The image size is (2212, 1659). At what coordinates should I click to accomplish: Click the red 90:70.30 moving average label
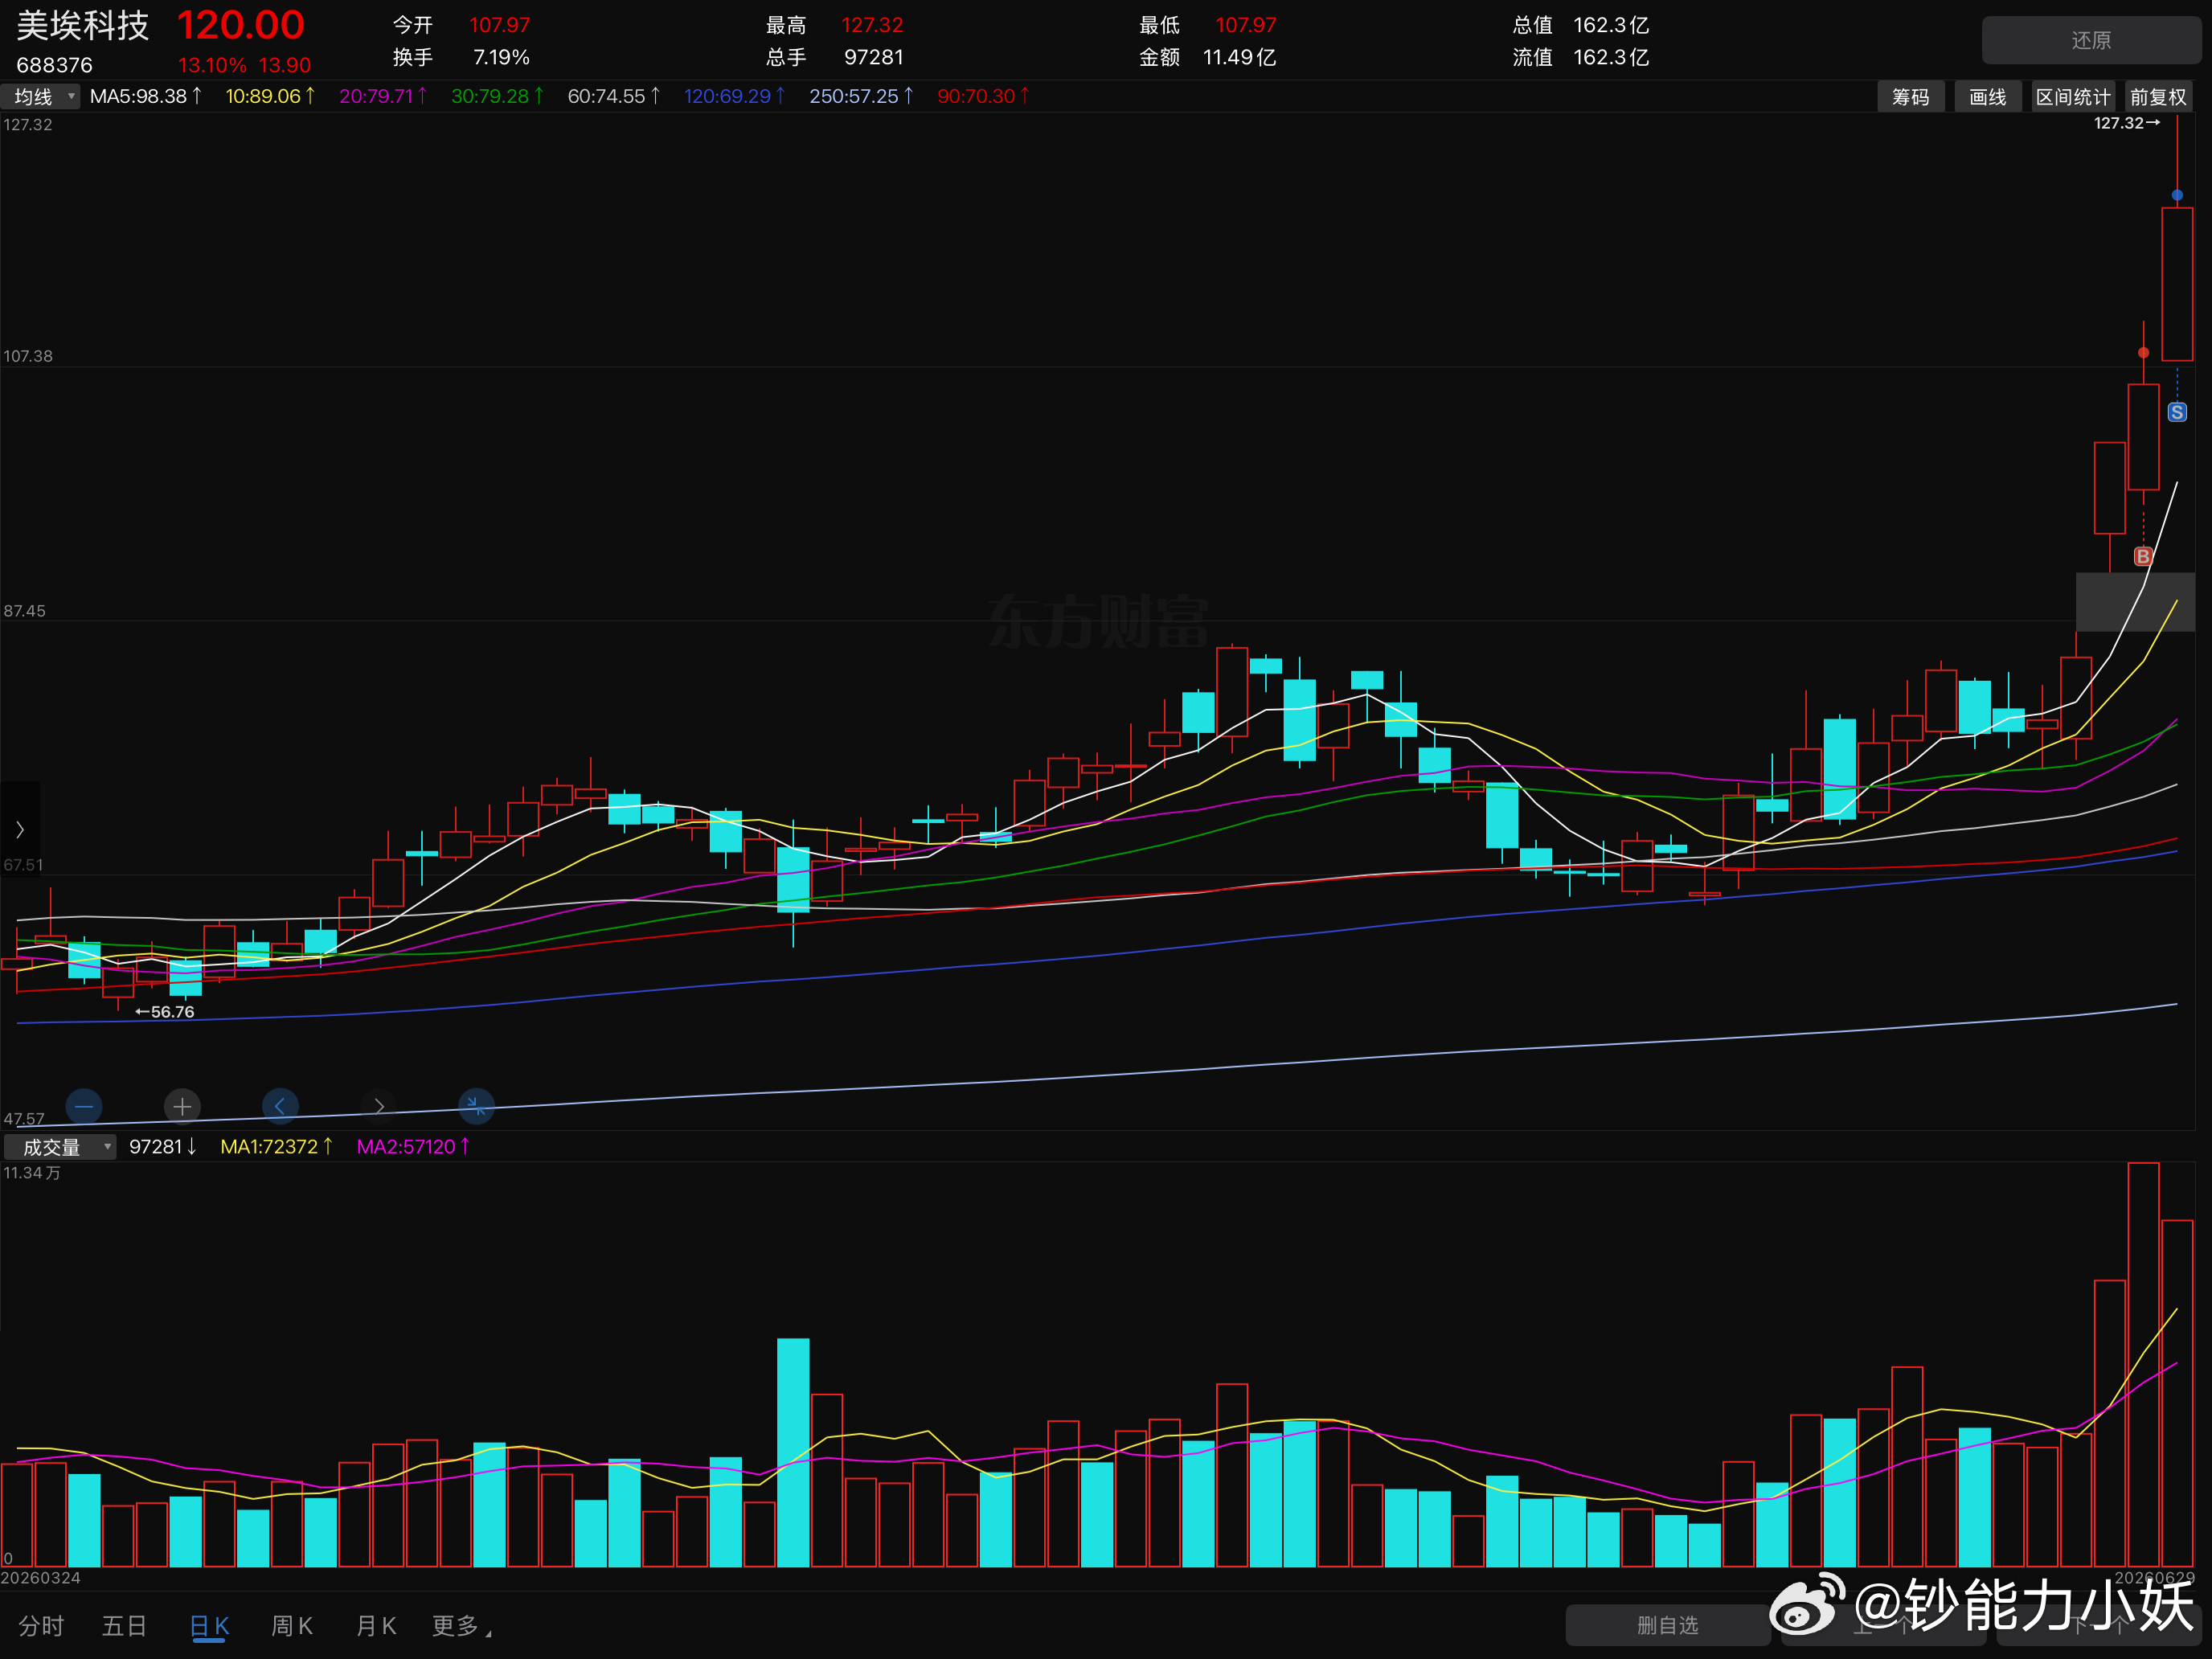coord(983,96)
